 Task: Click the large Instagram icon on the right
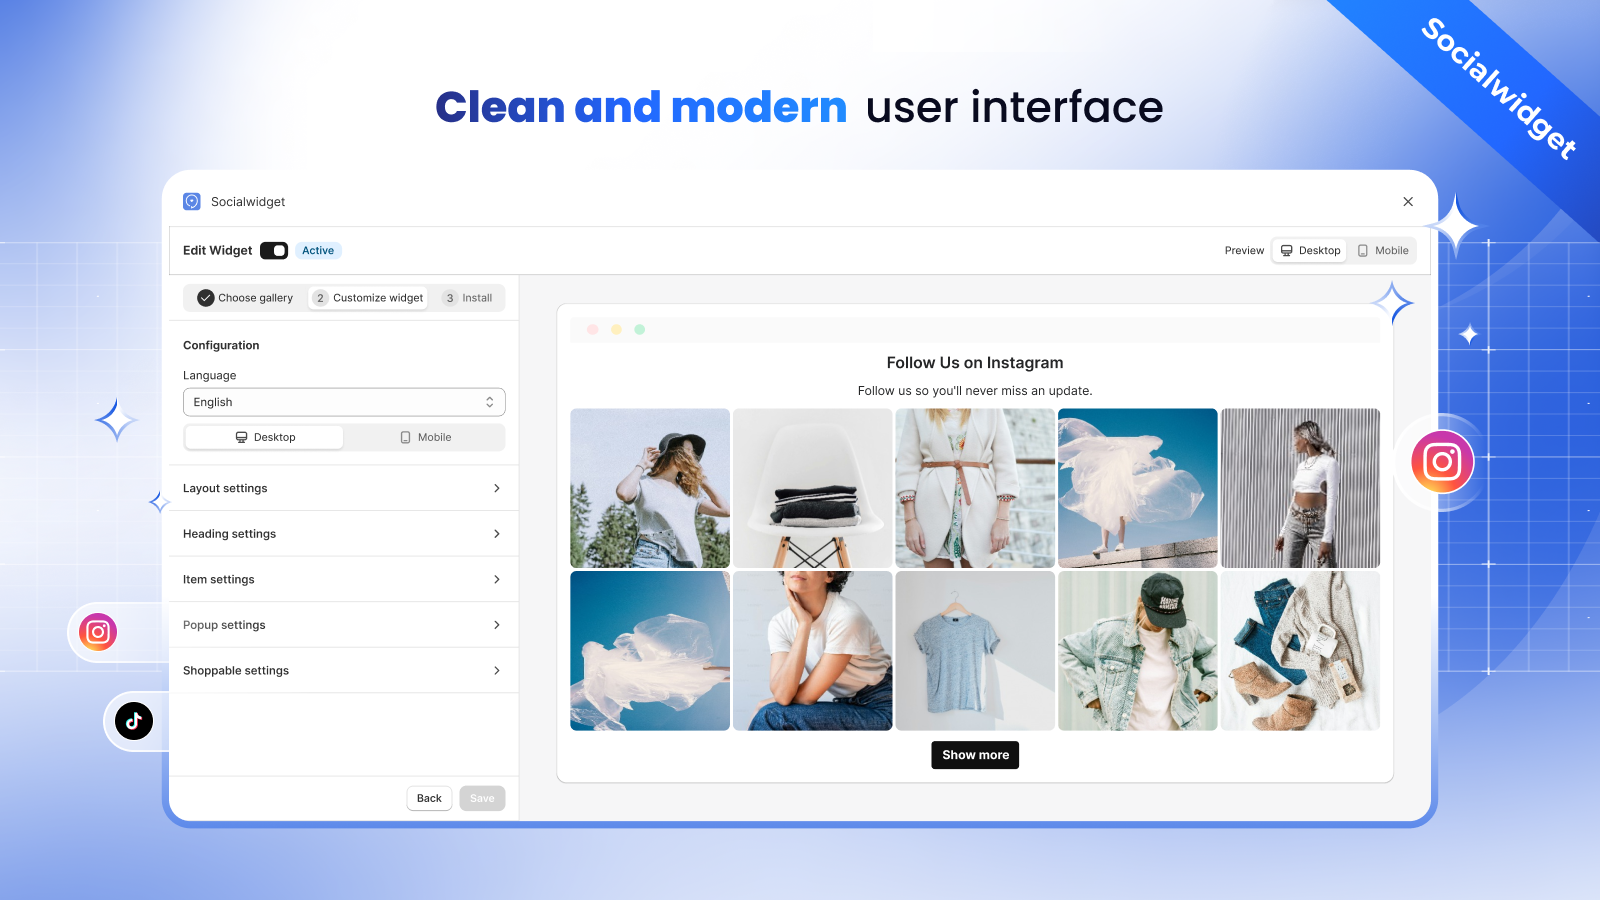tap(1442, 462)
